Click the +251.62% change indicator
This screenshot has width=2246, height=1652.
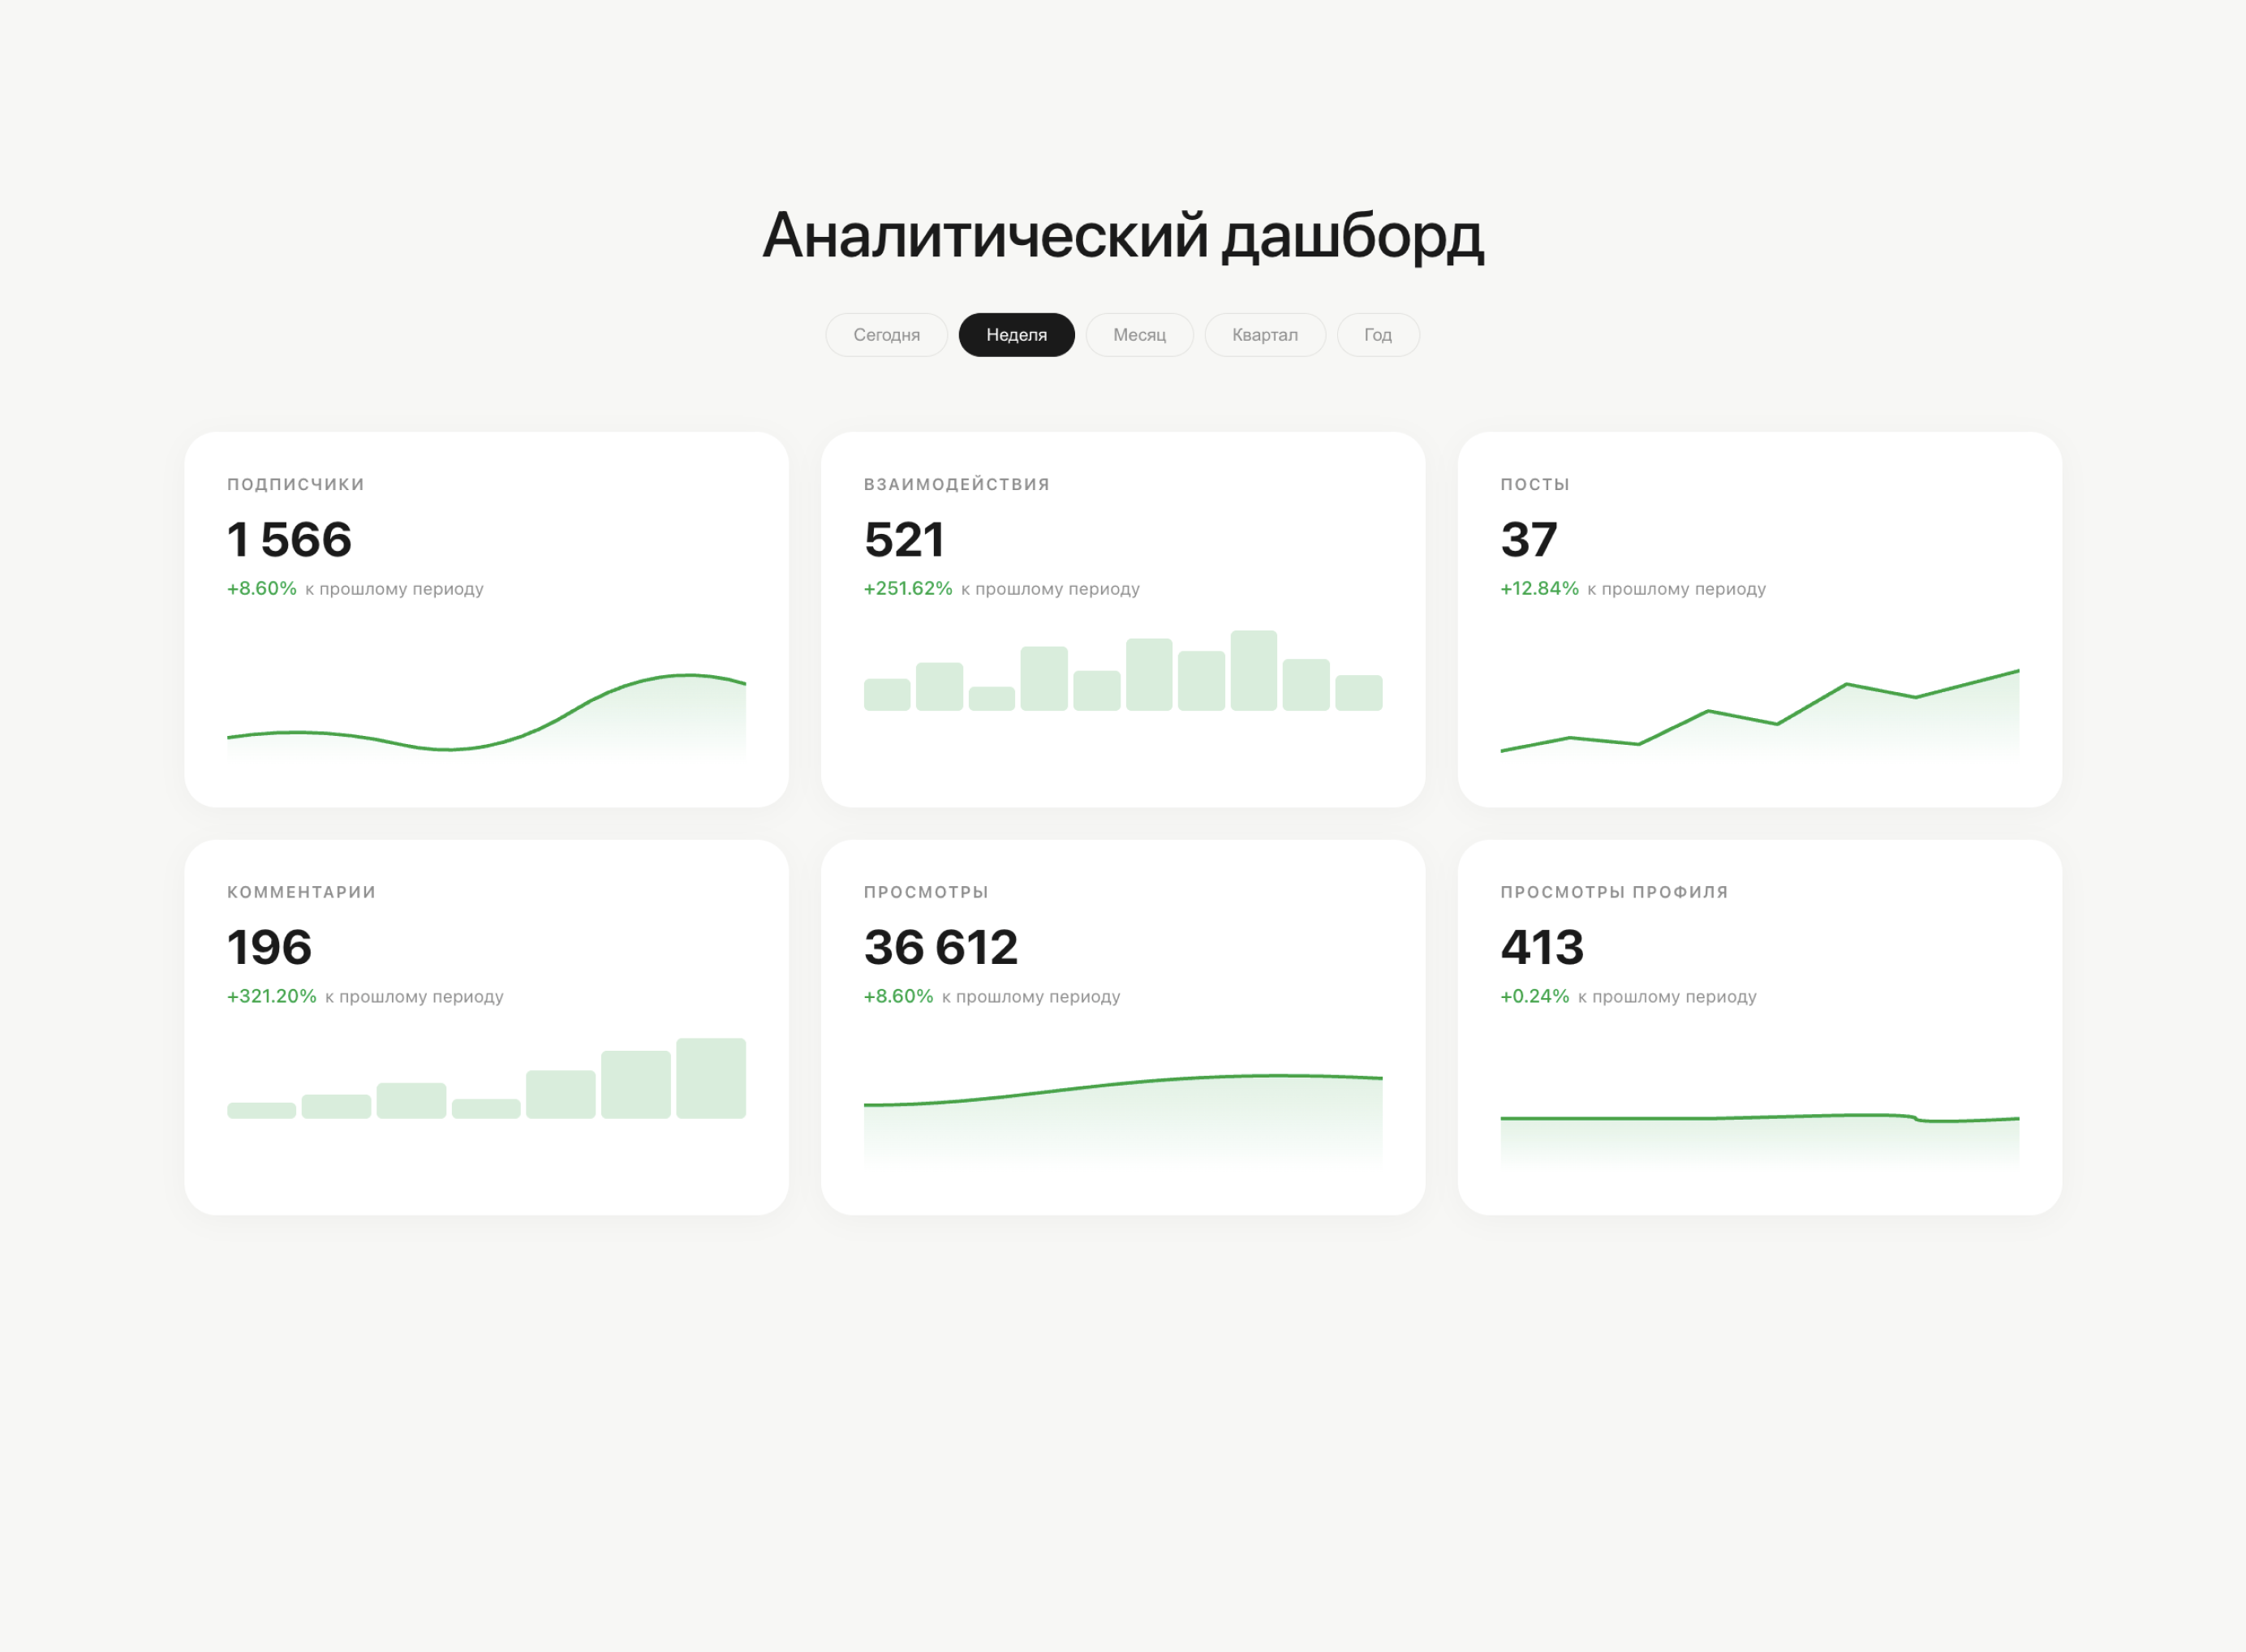pos(907,589)
